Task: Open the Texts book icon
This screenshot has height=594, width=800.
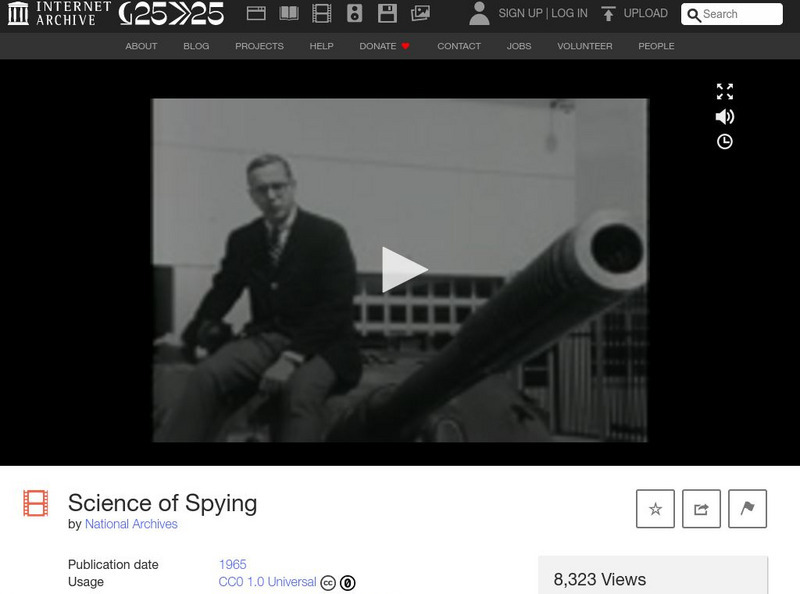Action: coord(289,13)
